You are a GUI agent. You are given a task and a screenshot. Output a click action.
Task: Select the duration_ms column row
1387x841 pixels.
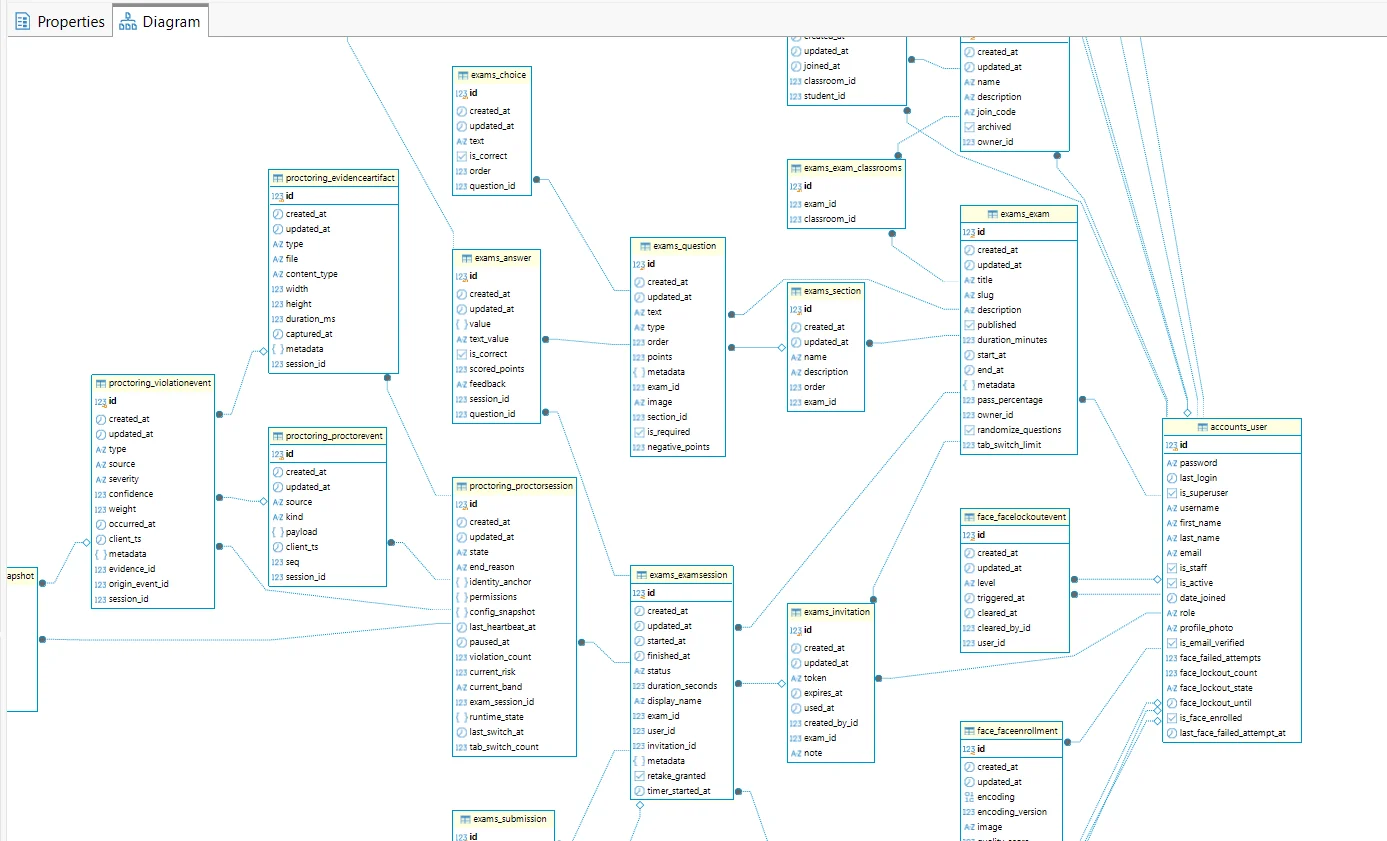click(x=333, y=319)
